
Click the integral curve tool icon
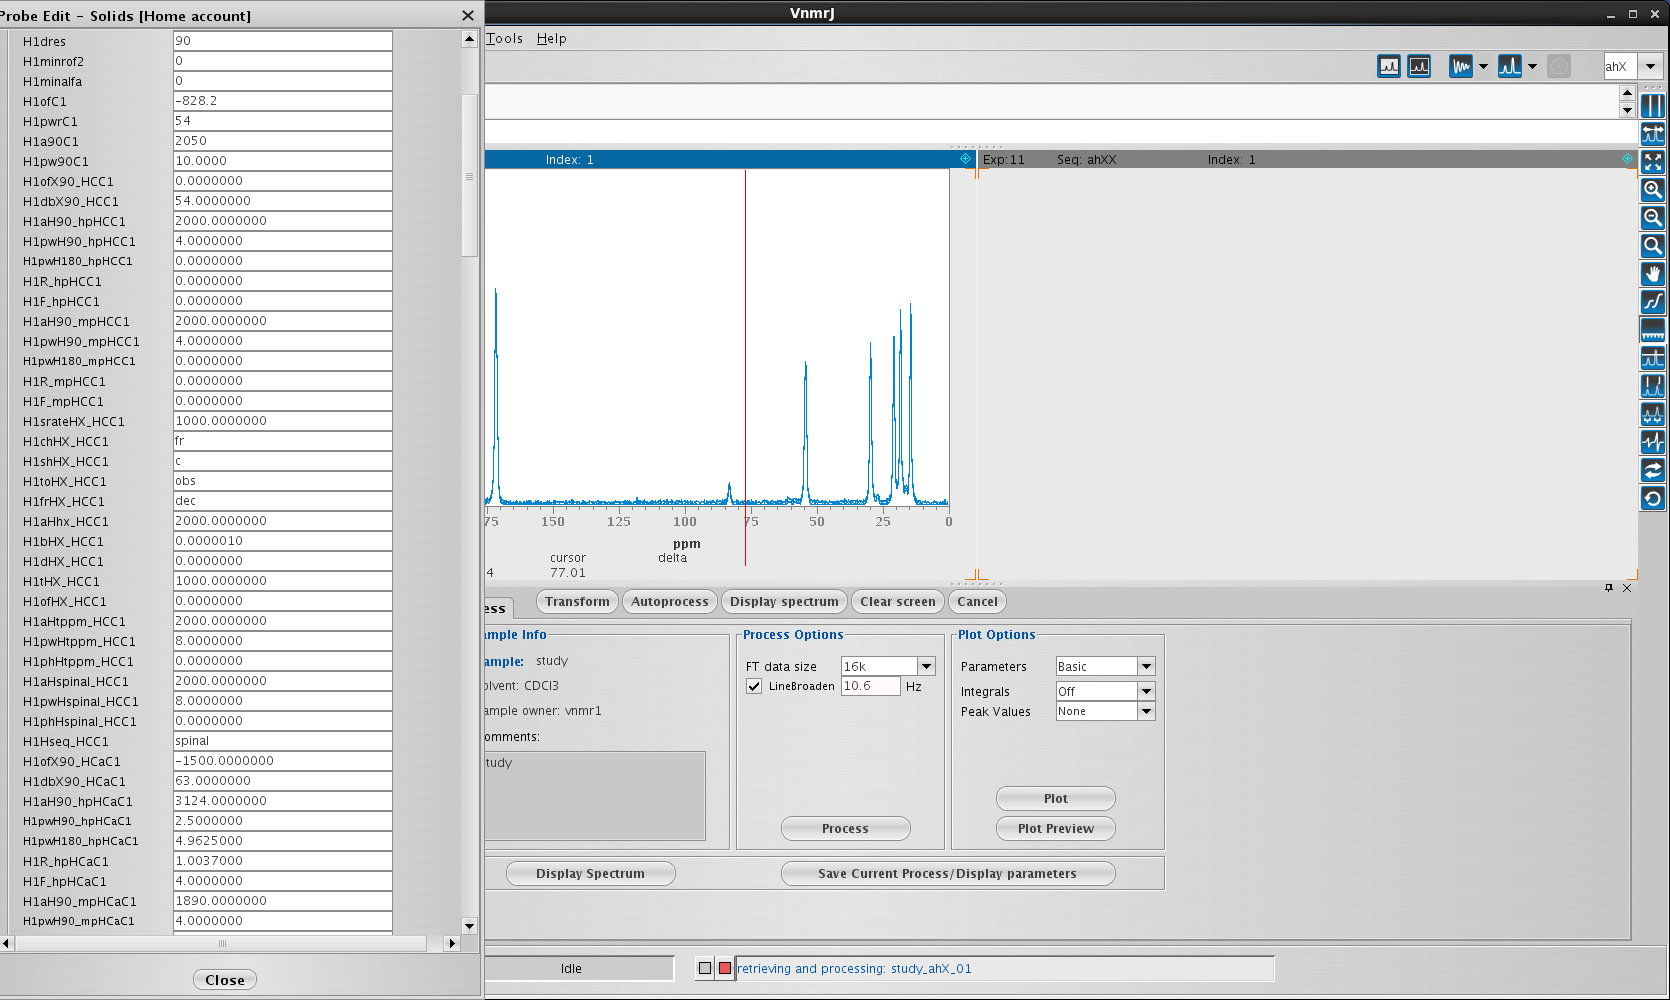pos(1653,302)
